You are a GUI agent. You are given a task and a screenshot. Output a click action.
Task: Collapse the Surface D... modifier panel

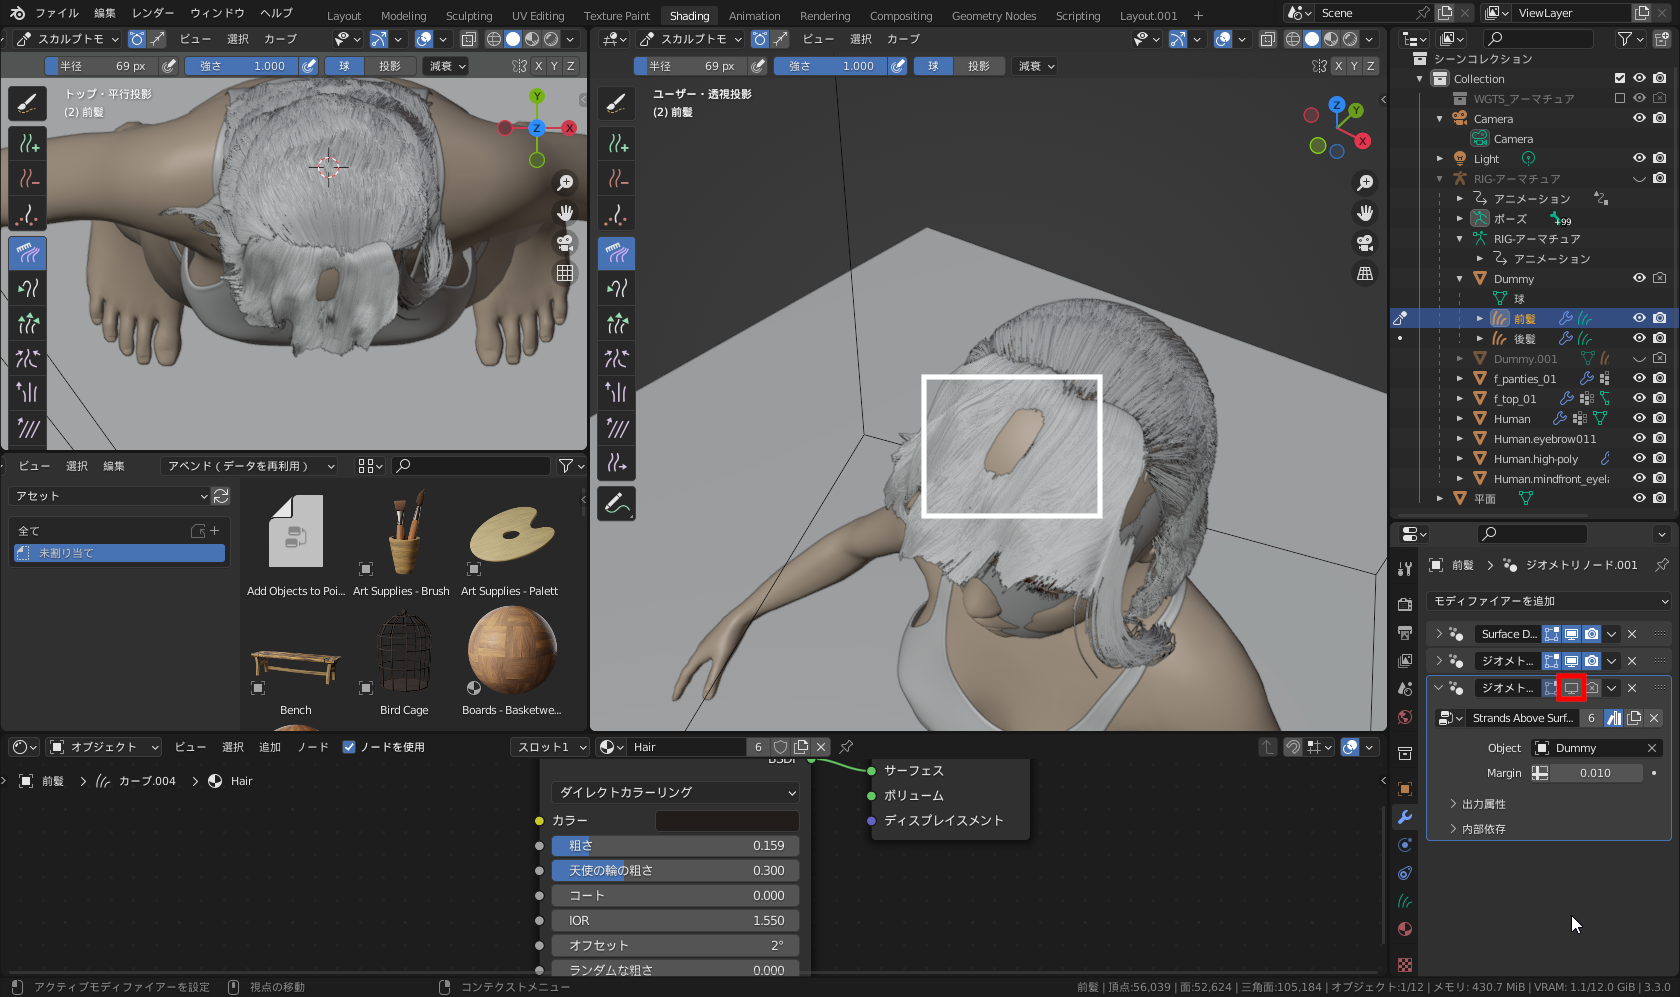(x=1440, y=633)
